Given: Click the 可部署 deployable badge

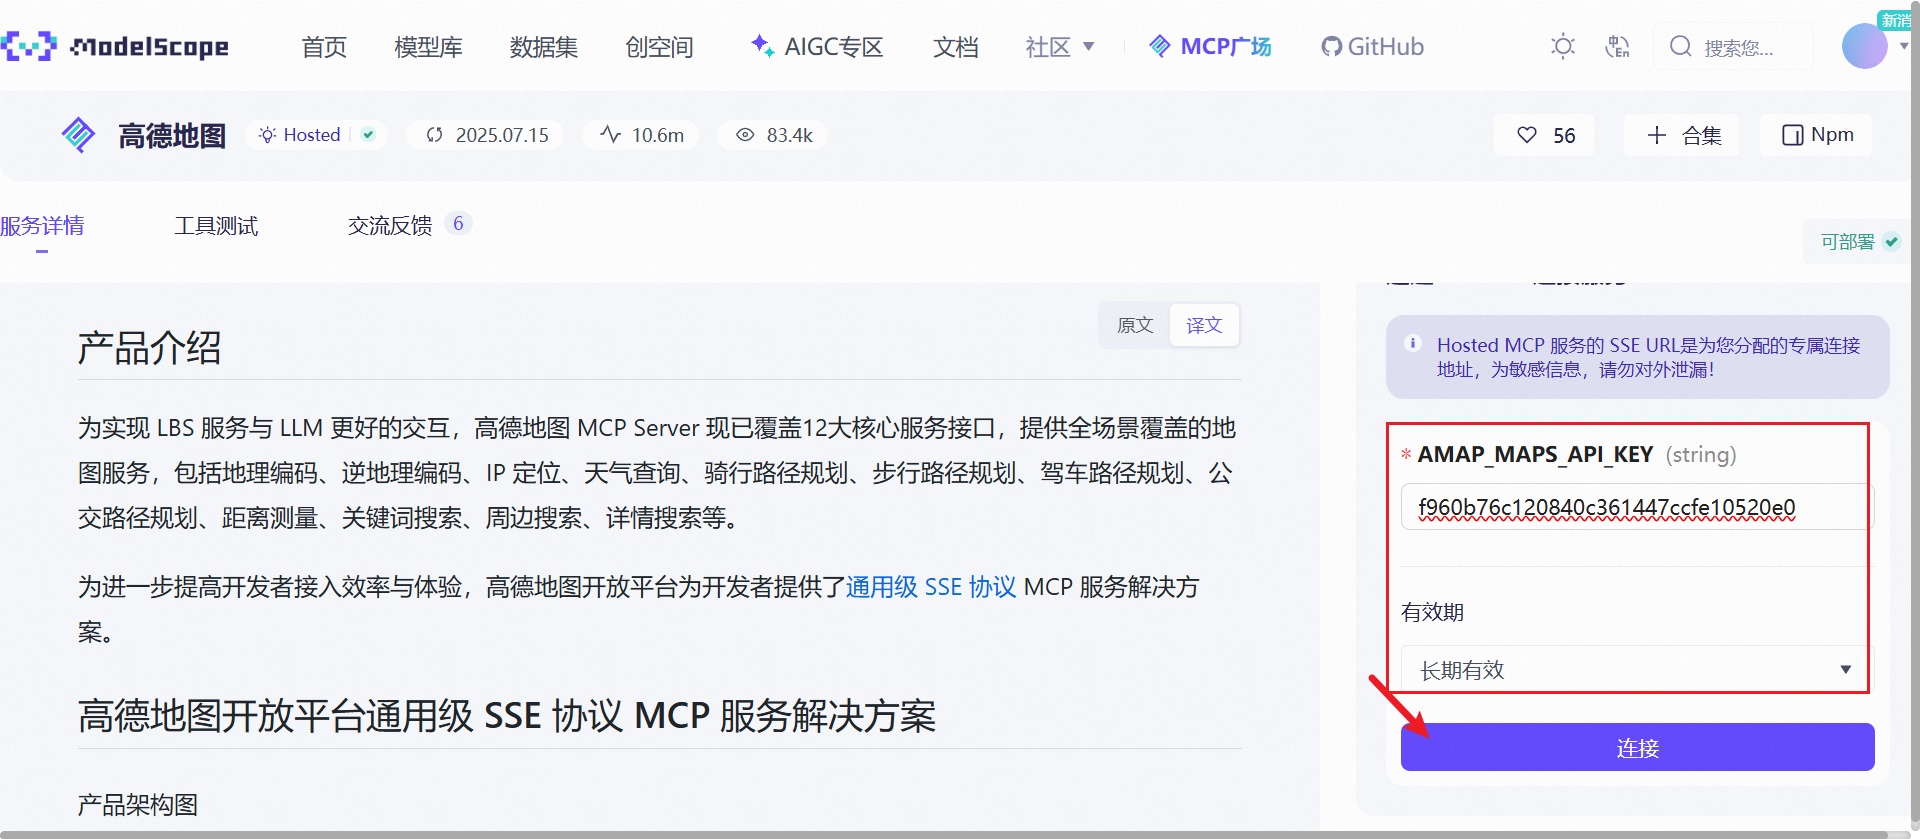Looking at the screenshot, I should click(x=1858, y=241).
